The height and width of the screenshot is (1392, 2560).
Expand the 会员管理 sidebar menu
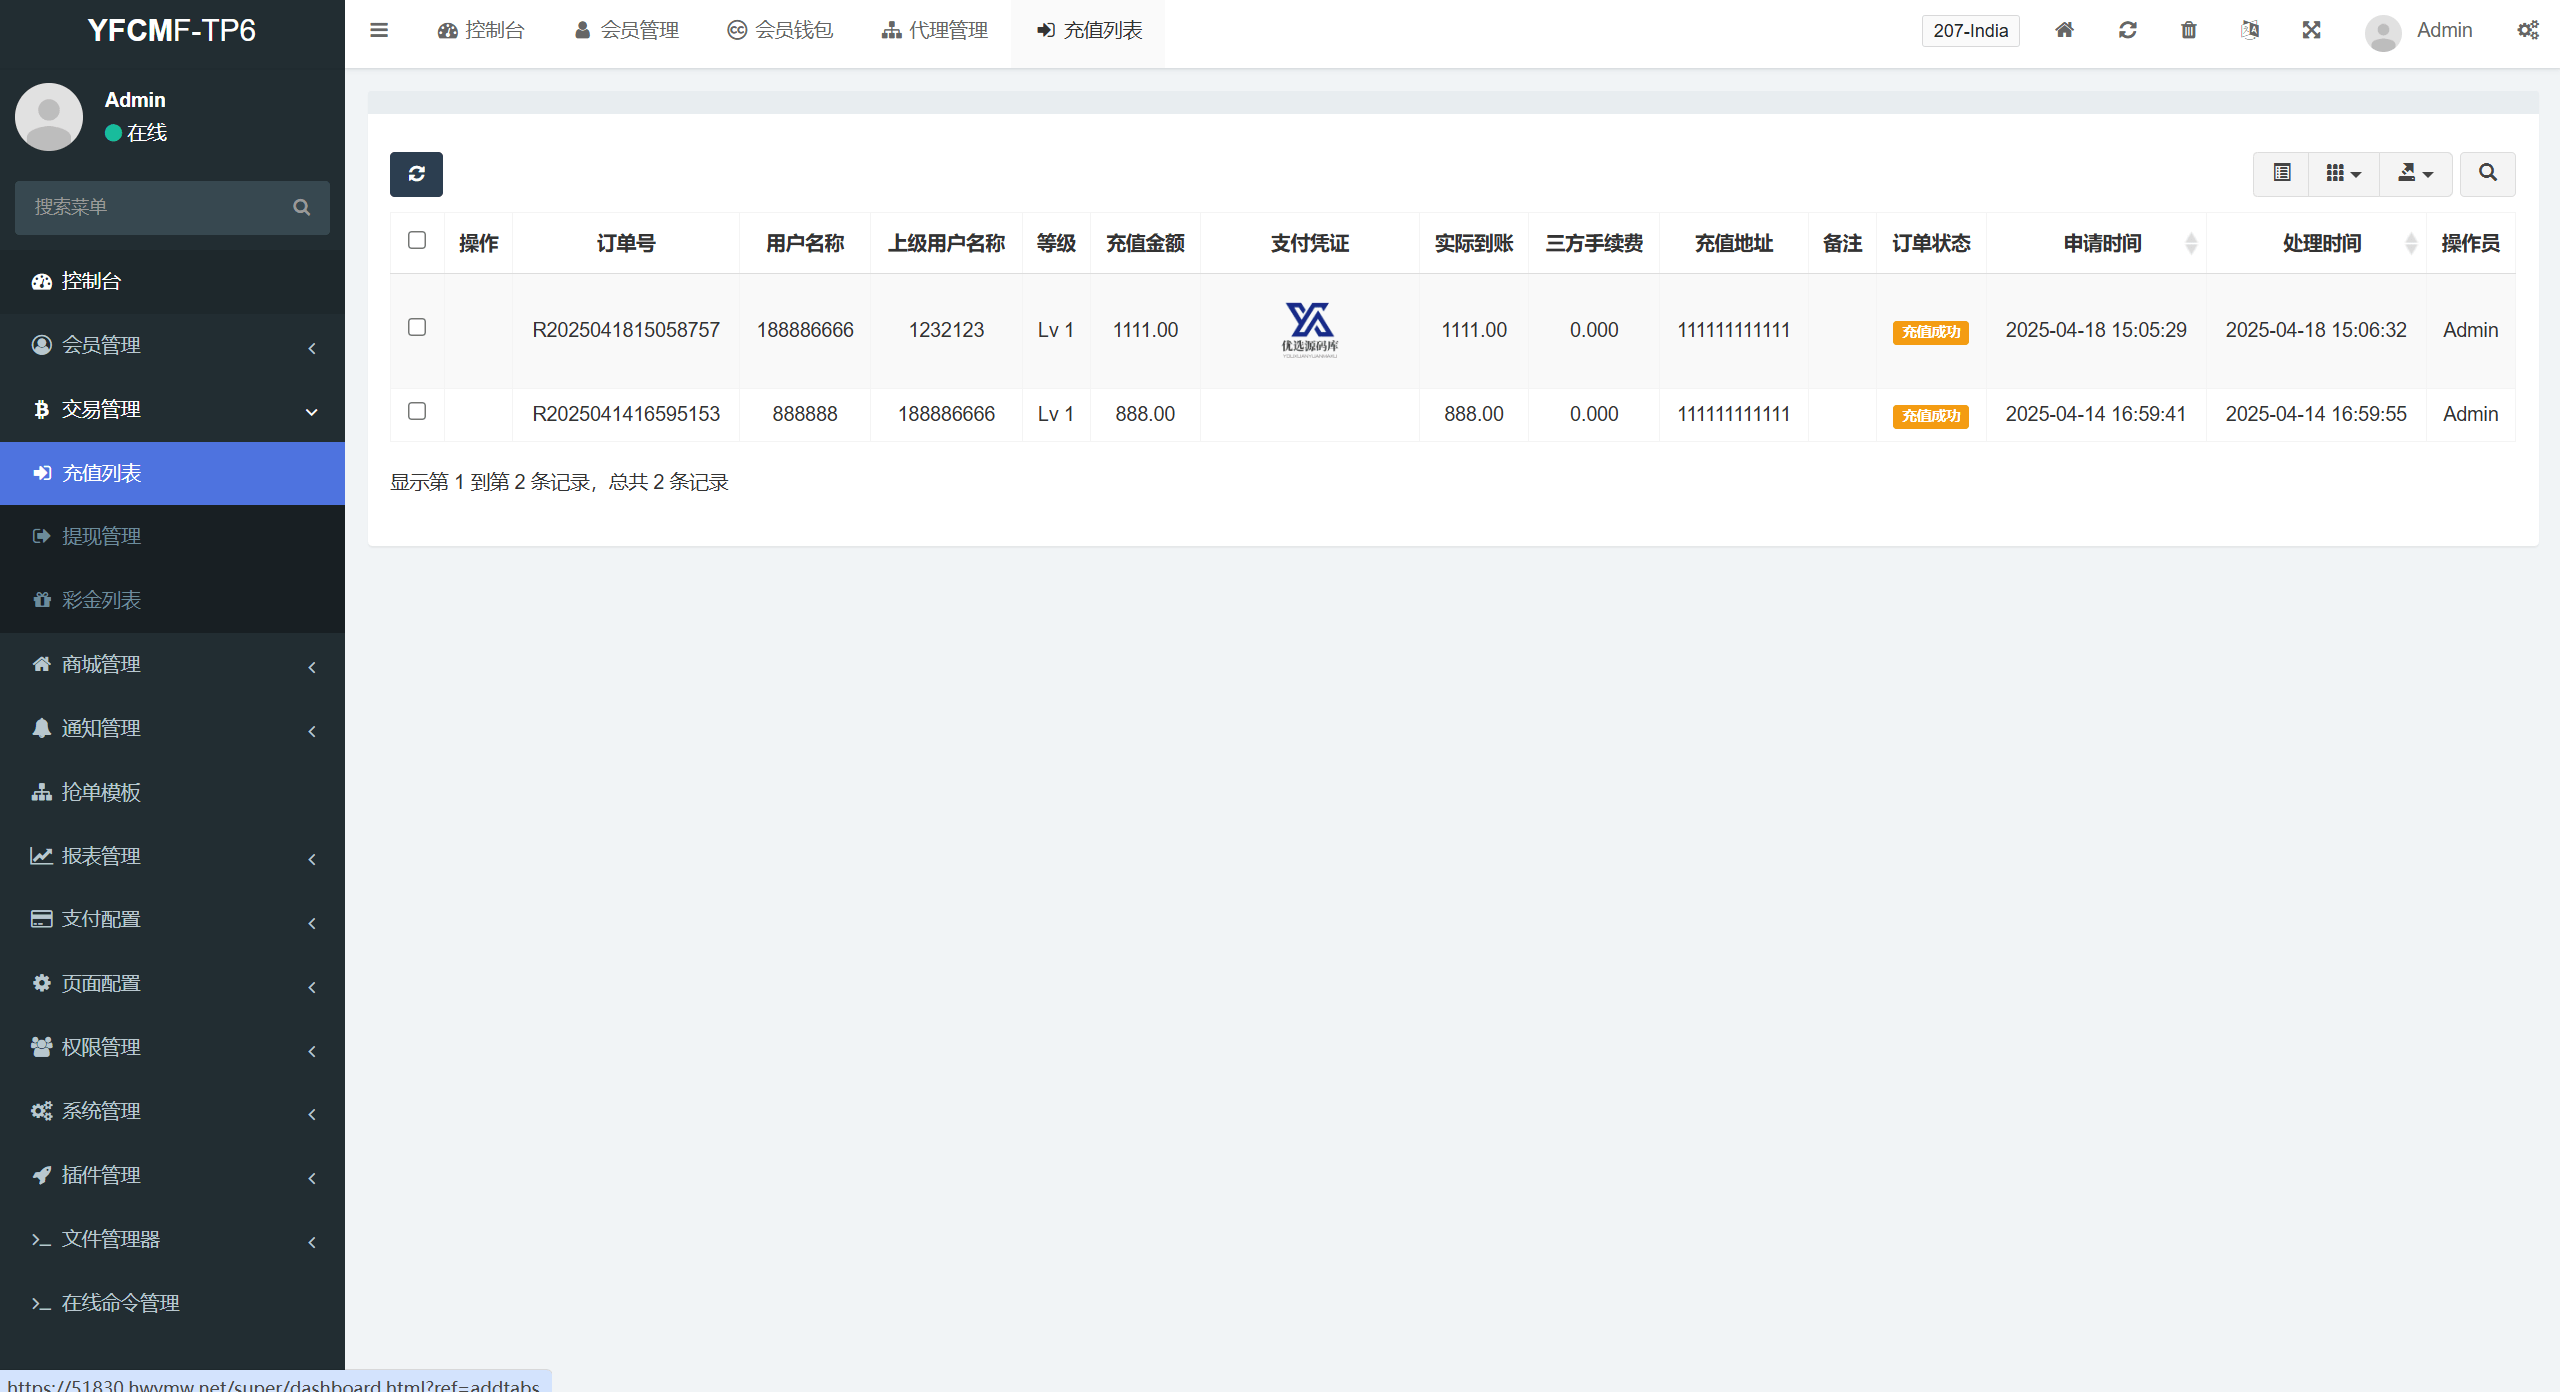pos(172,345)
